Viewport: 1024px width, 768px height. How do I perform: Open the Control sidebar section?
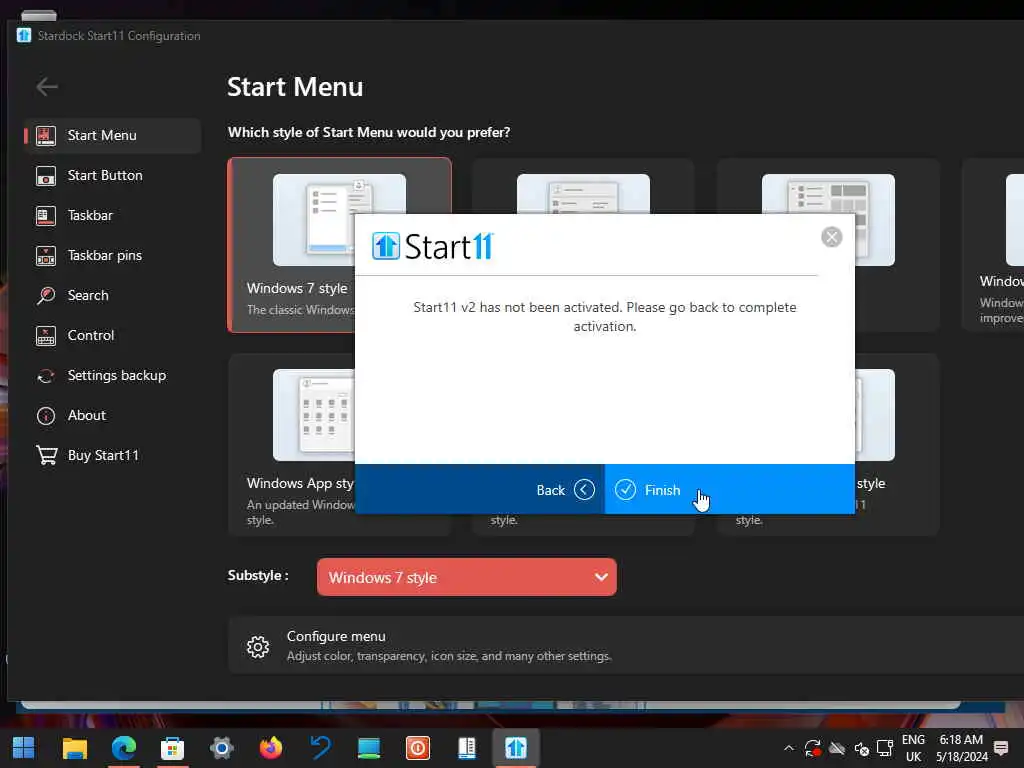112,335
